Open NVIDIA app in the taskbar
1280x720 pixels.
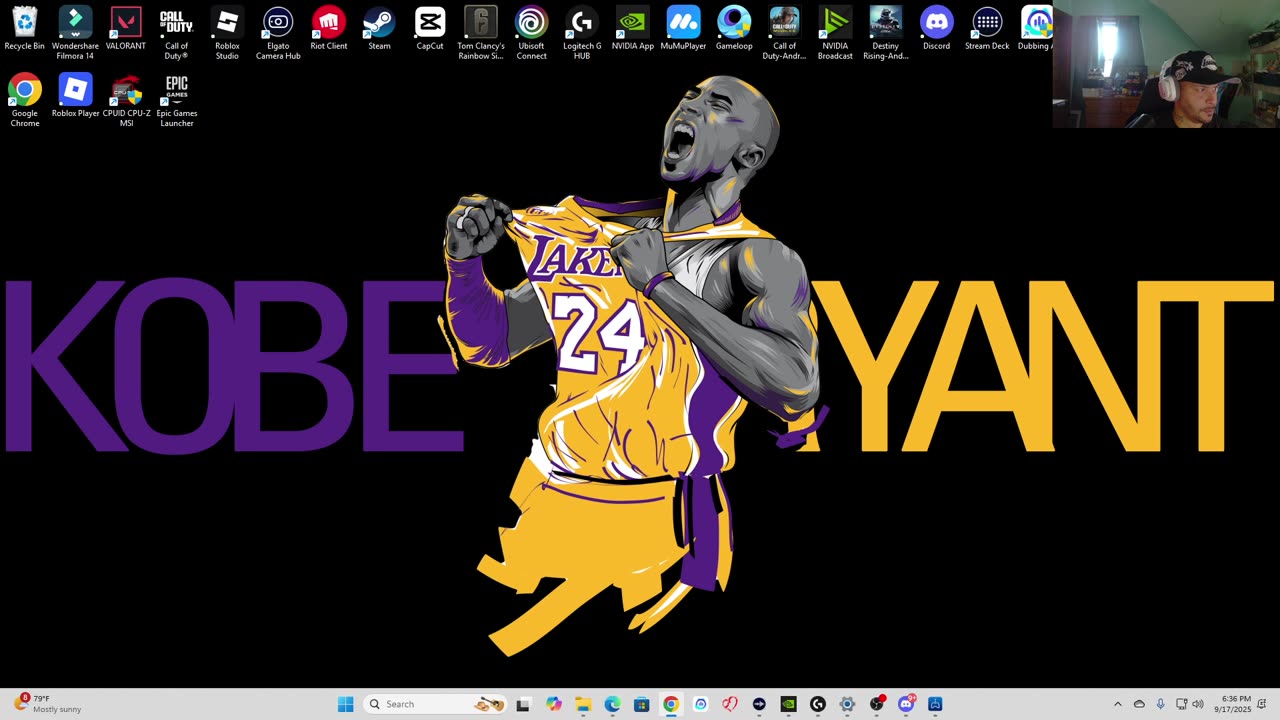(x=788, y=704)
